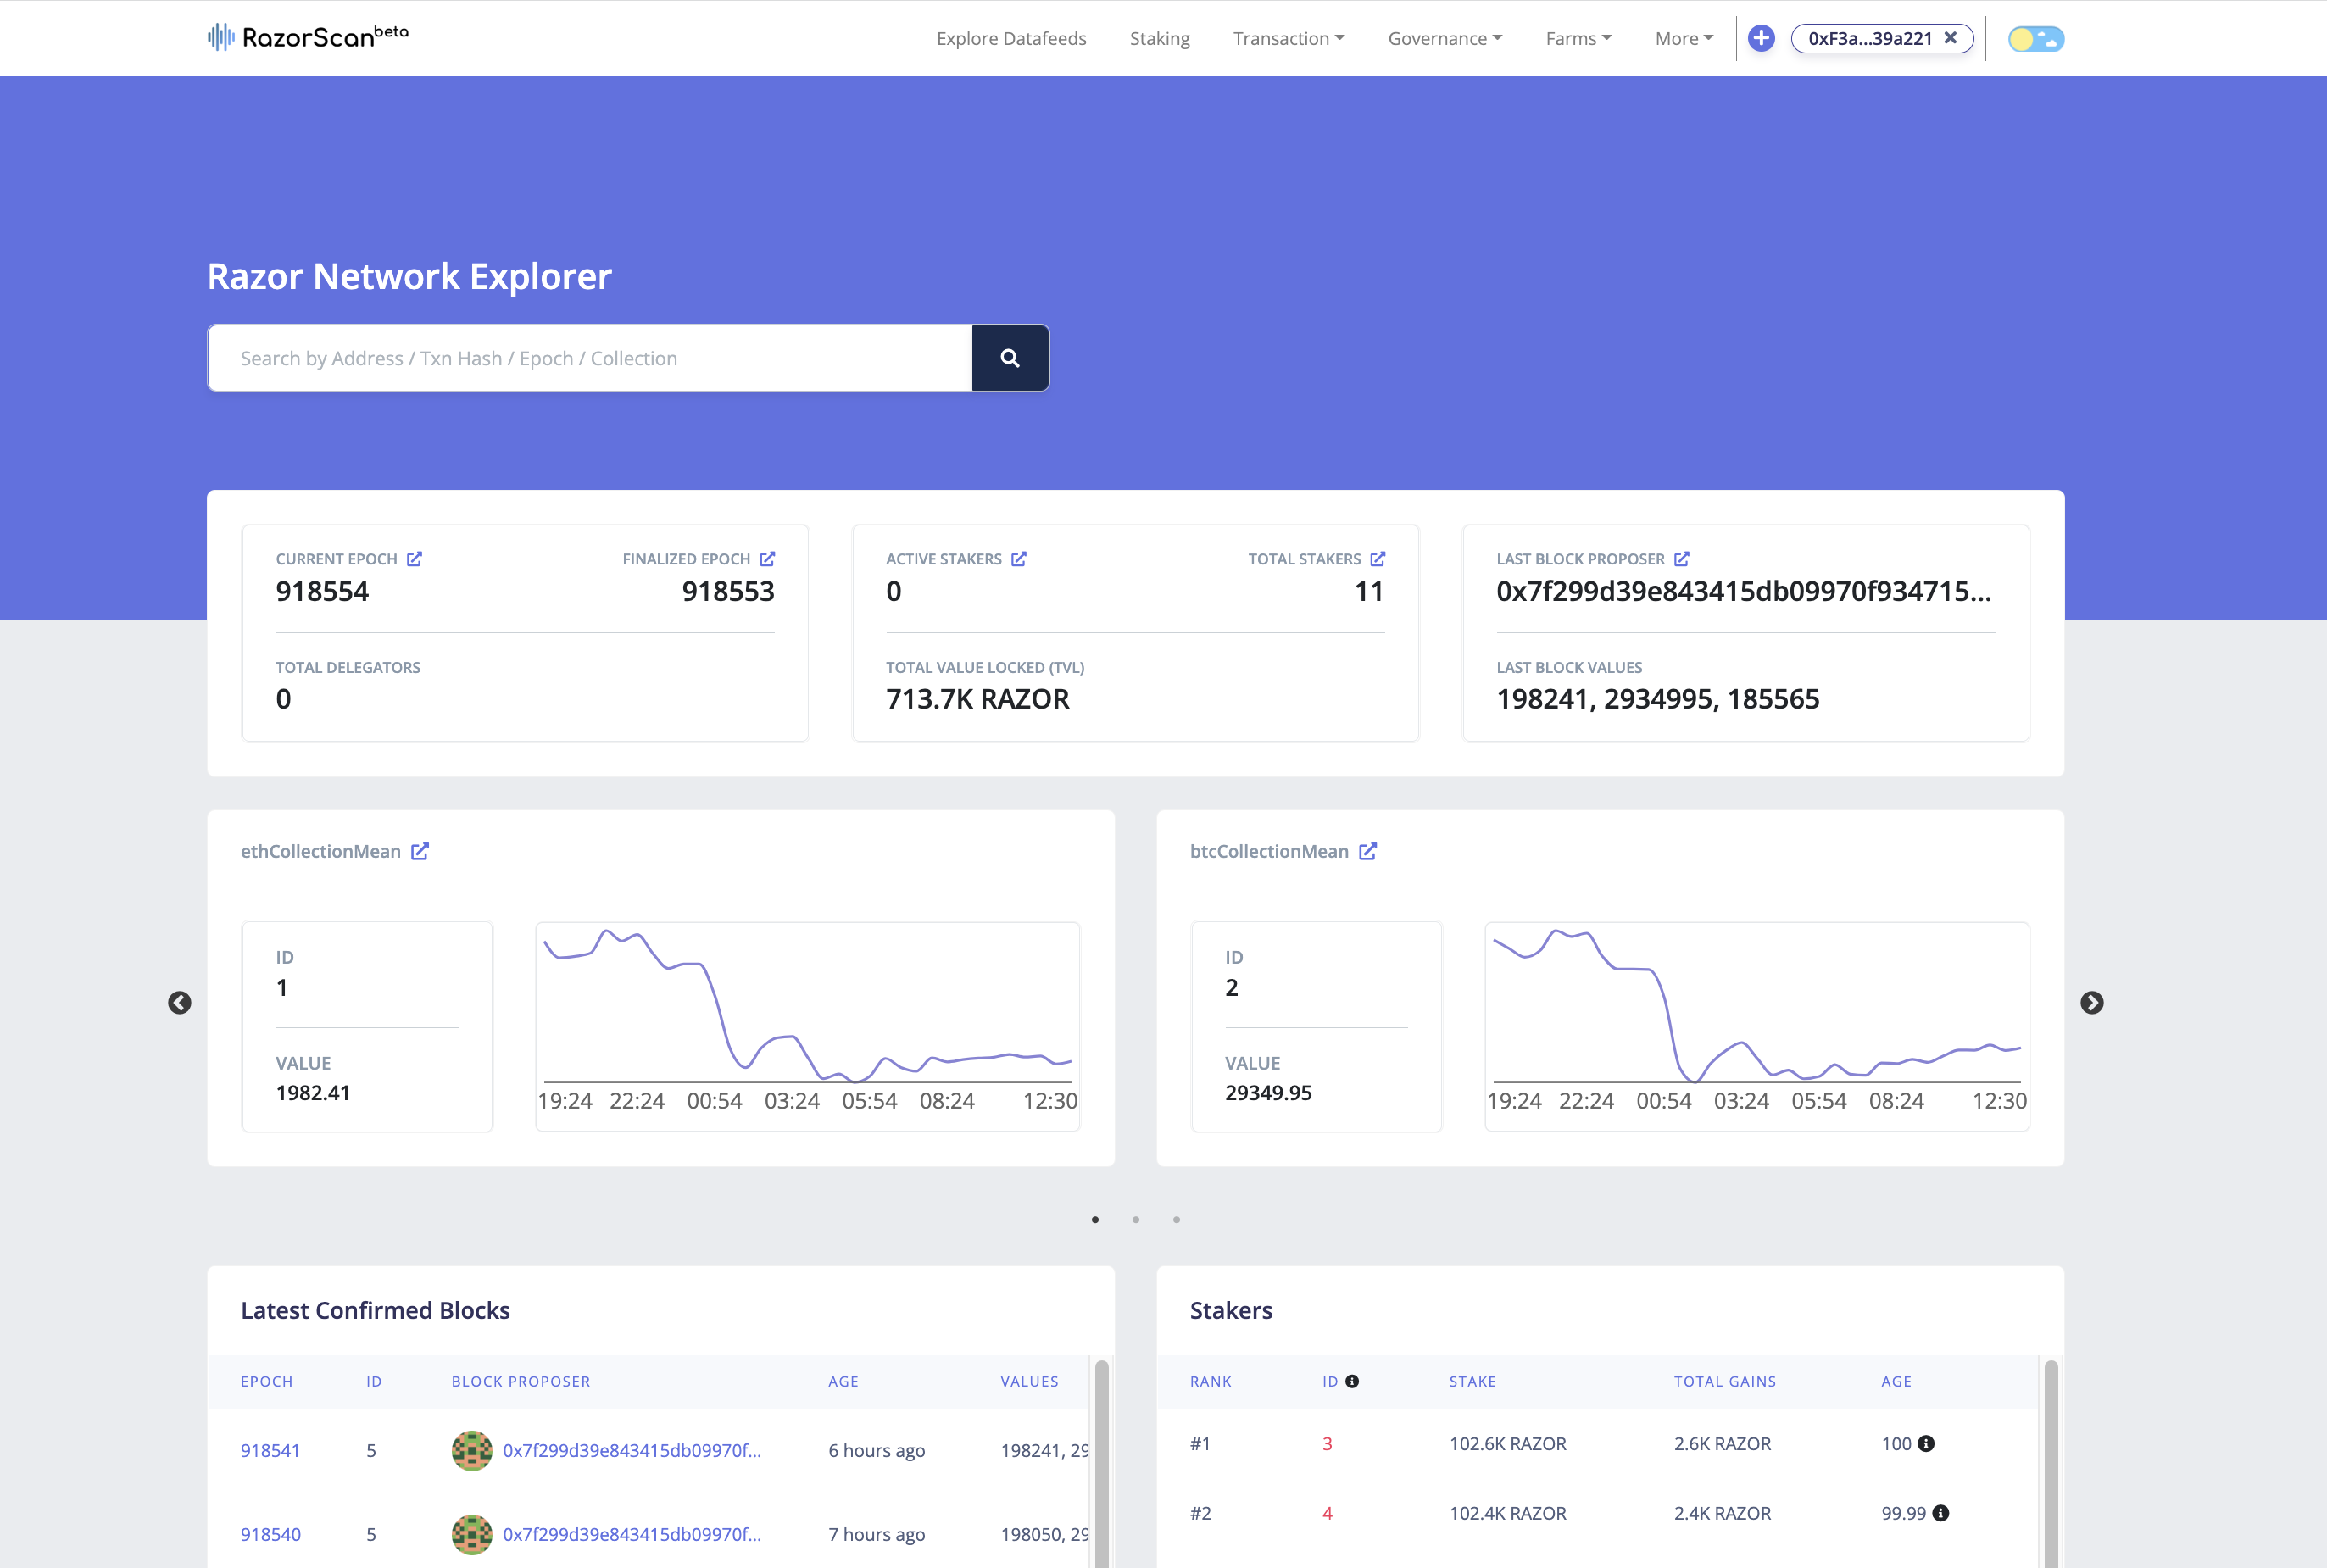Open the More dropdown

(1682, 38)
